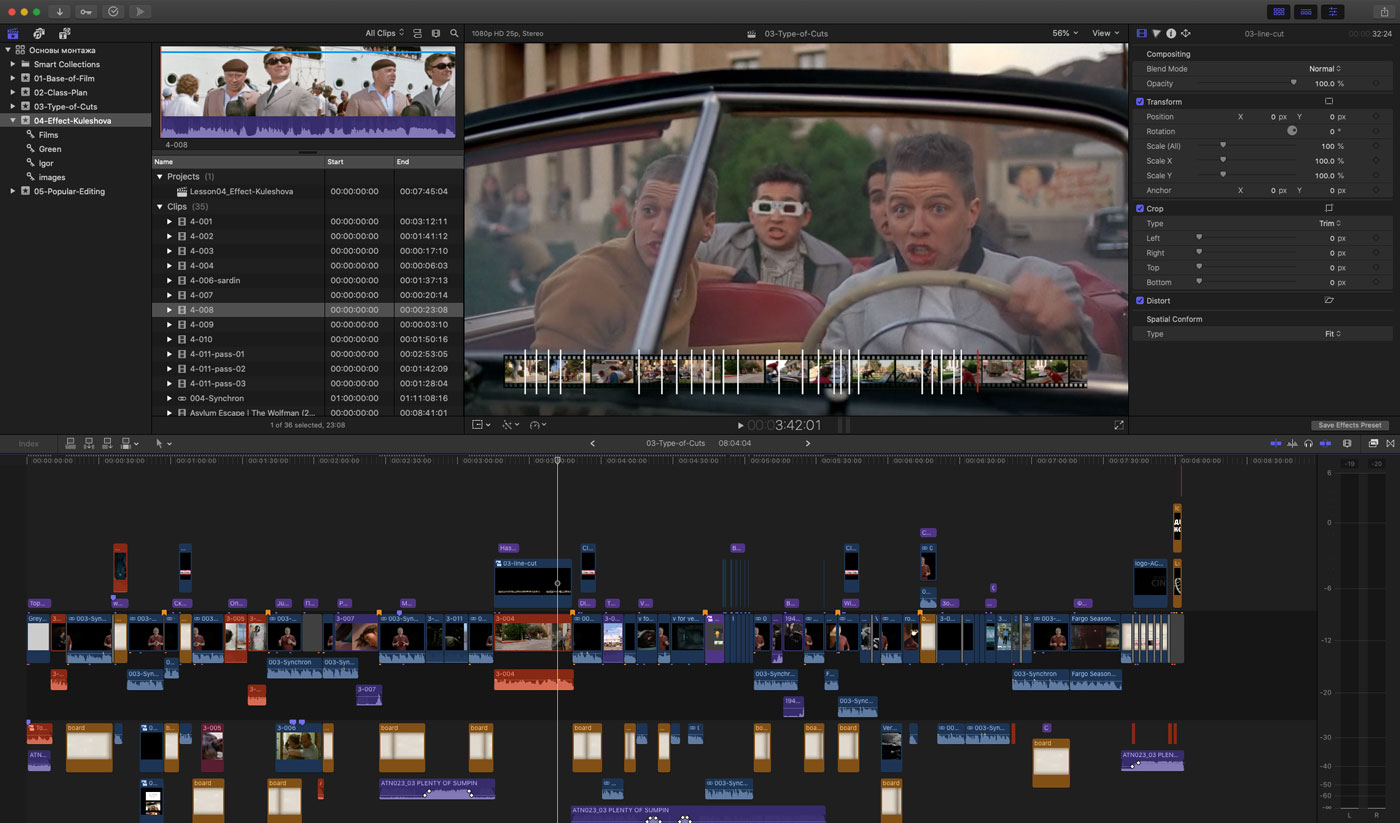Show the Titles and Generators sidebar
1400x823 pixels.
[x=63, y=33]
